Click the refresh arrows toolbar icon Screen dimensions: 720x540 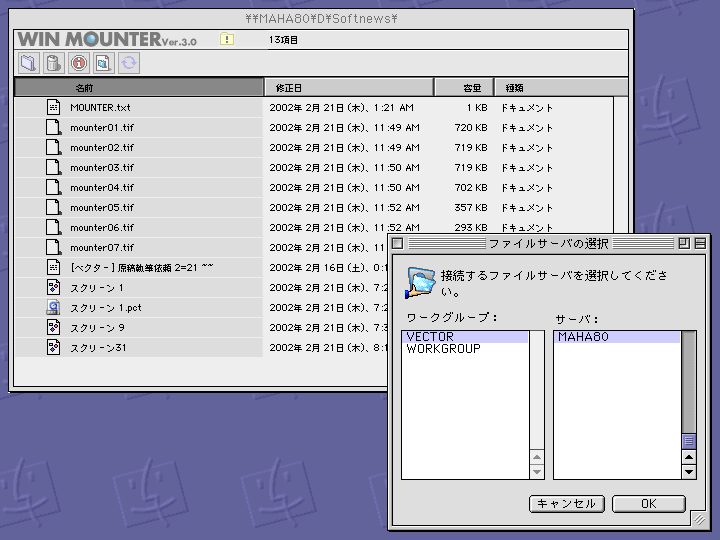click(x=129, y=63)
